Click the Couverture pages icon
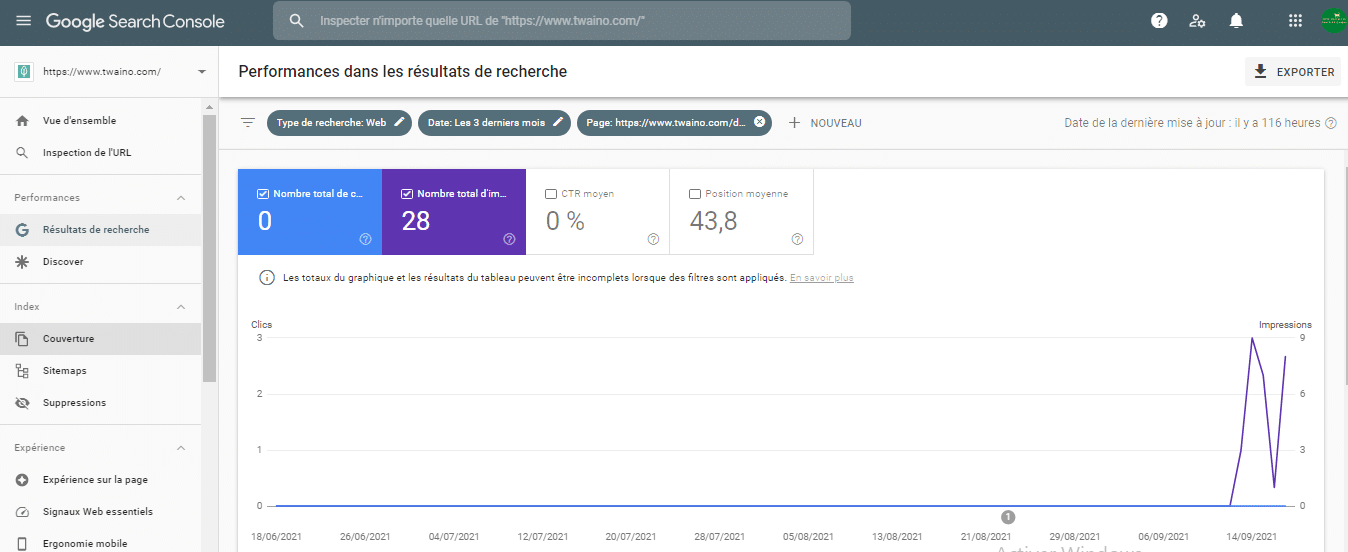 pyautogui.click(x=22, y=339)
